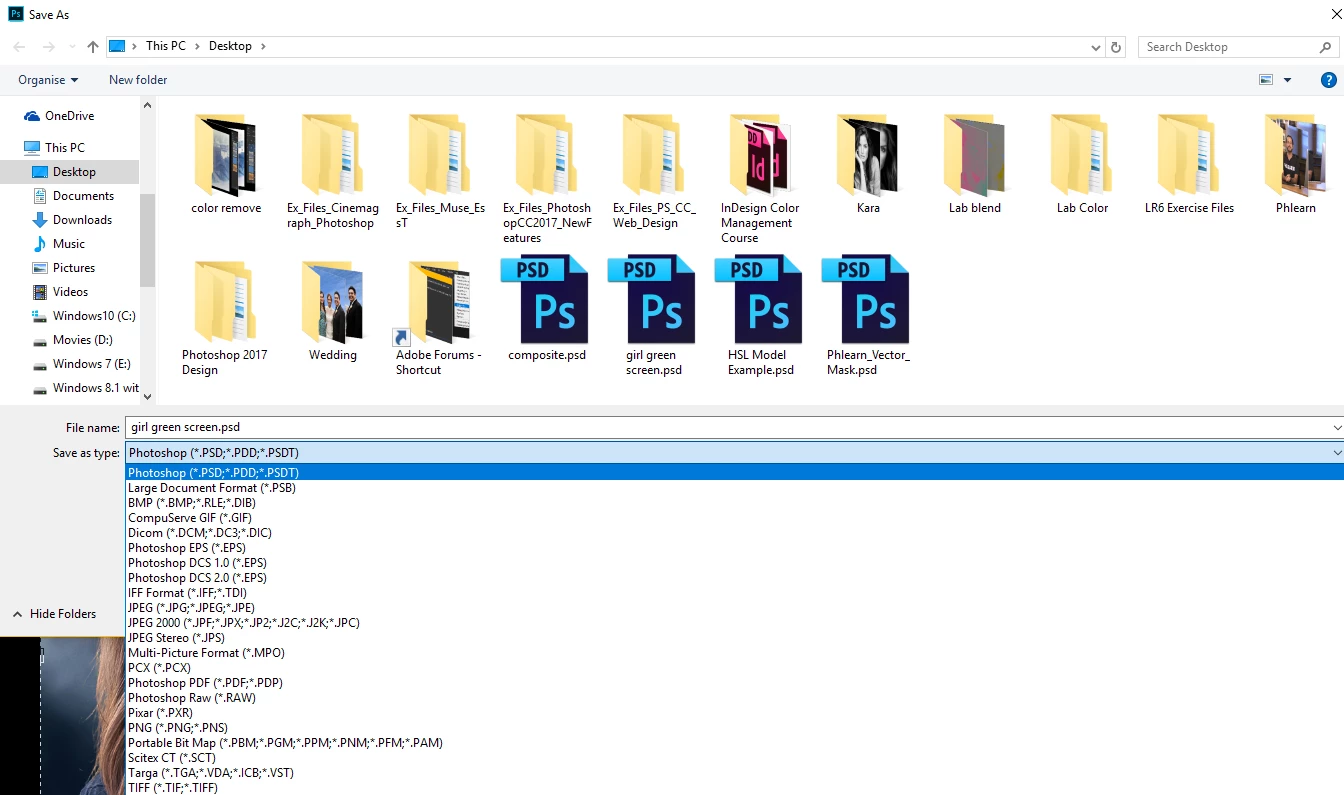Select InDesign Color Management Course folder
1344x795 pixels.
tap(760, 179)
